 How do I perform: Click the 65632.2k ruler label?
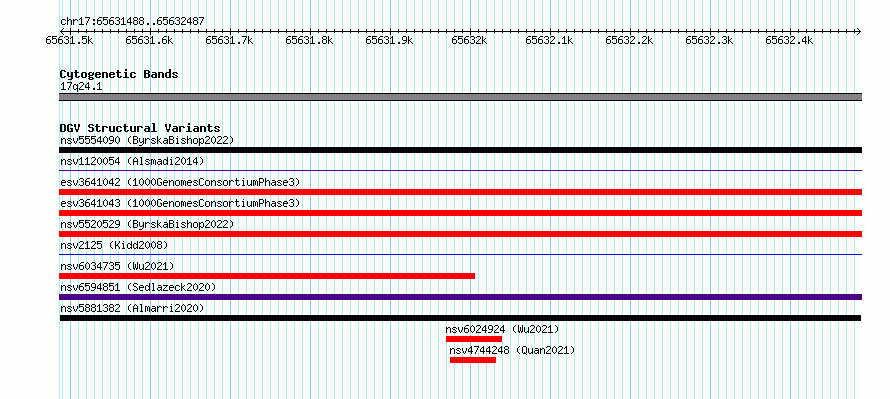[x=629, y=40]
